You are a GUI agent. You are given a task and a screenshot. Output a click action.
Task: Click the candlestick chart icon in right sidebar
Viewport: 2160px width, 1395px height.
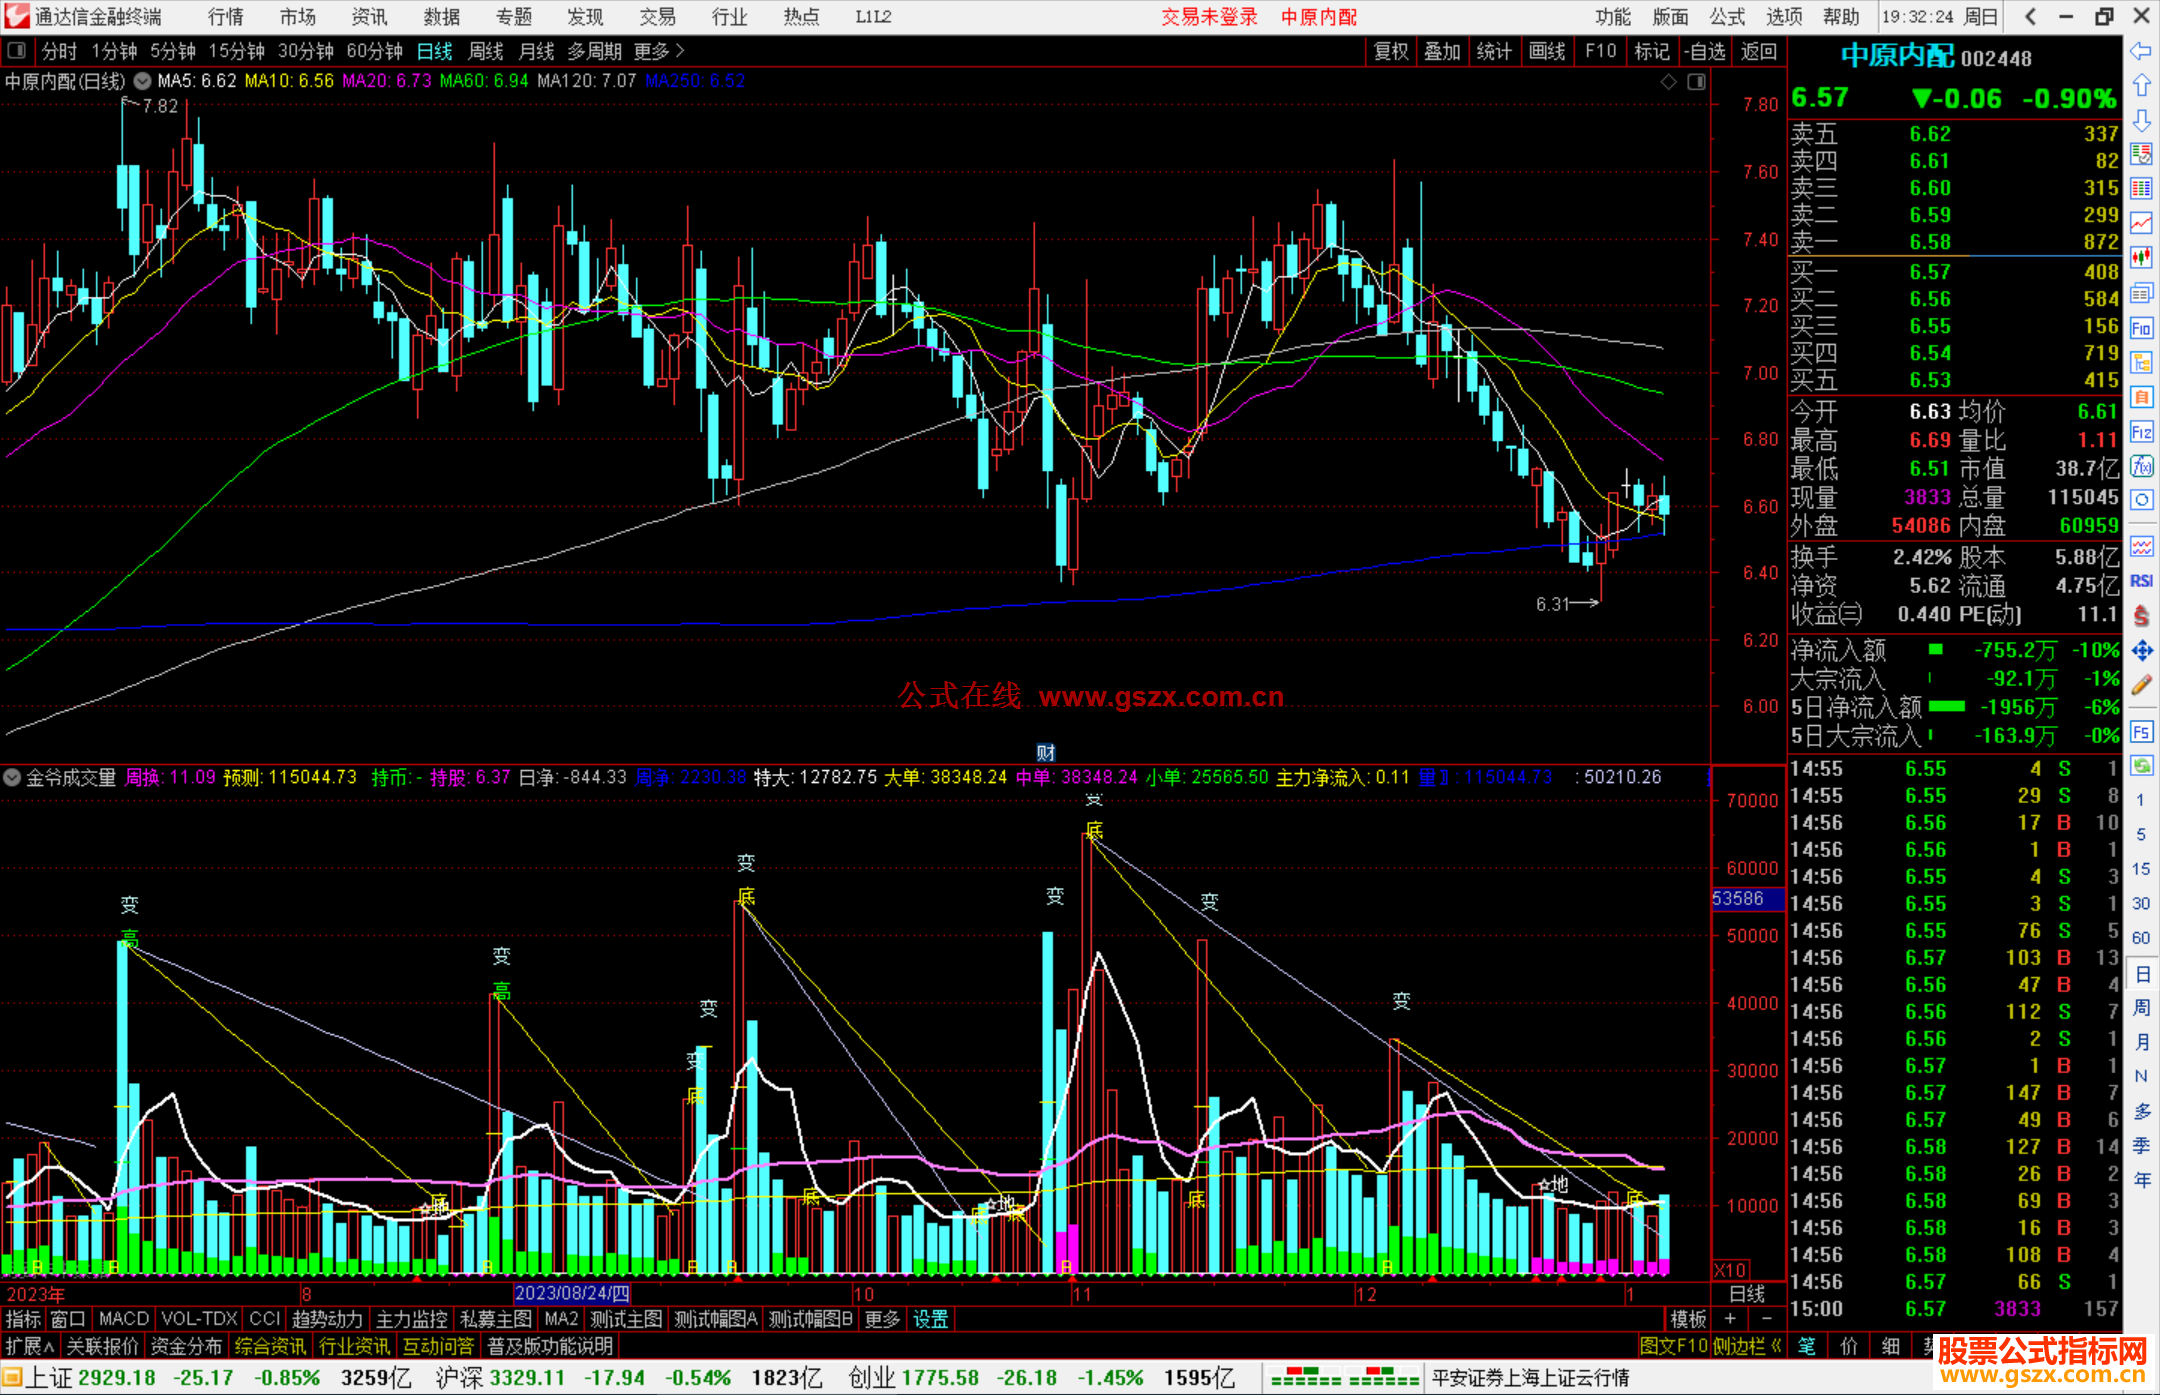2141,258
